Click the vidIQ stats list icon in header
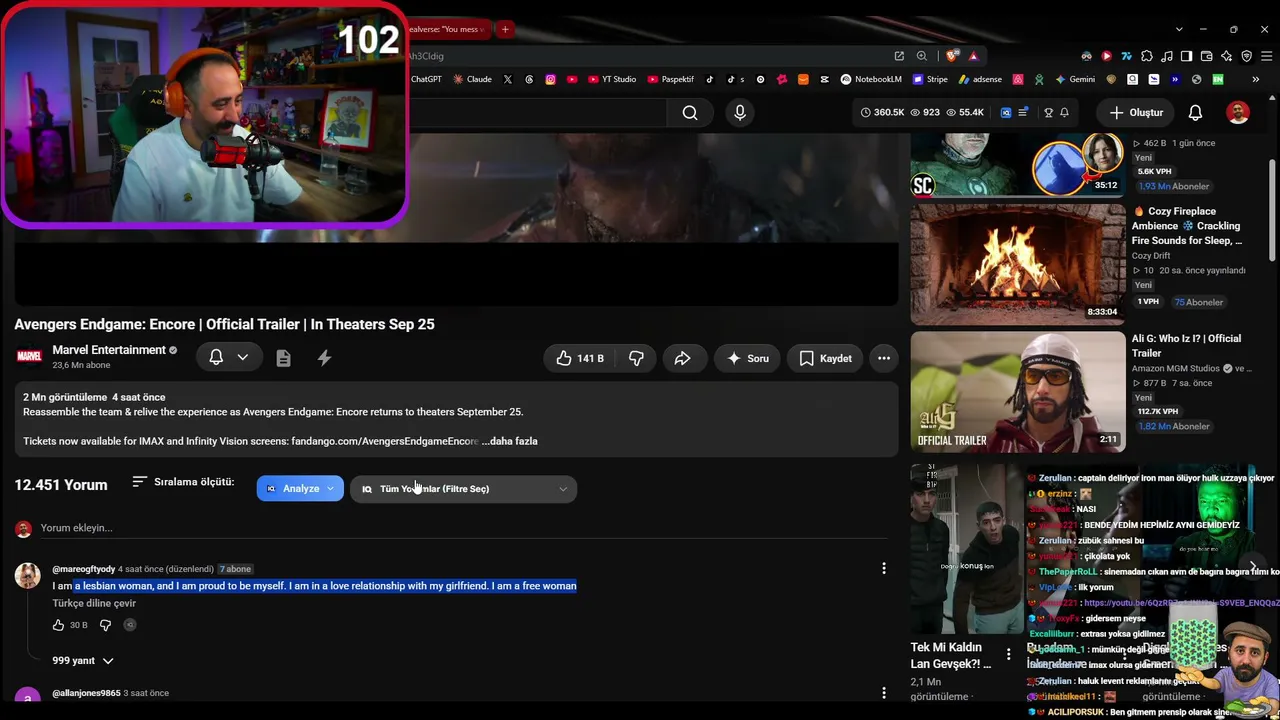 point(1023,113)
